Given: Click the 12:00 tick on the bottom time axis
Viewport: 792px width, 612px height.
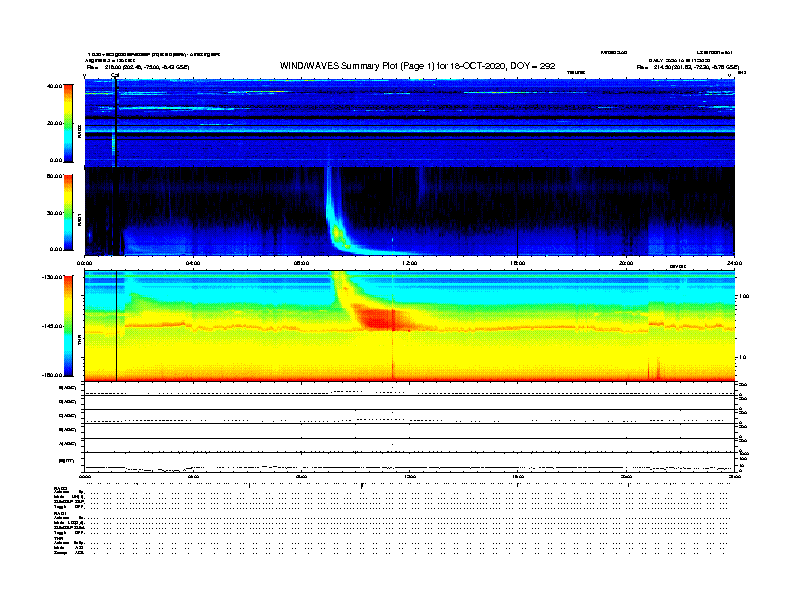Looking at the screenshot, I should [410, 476].
